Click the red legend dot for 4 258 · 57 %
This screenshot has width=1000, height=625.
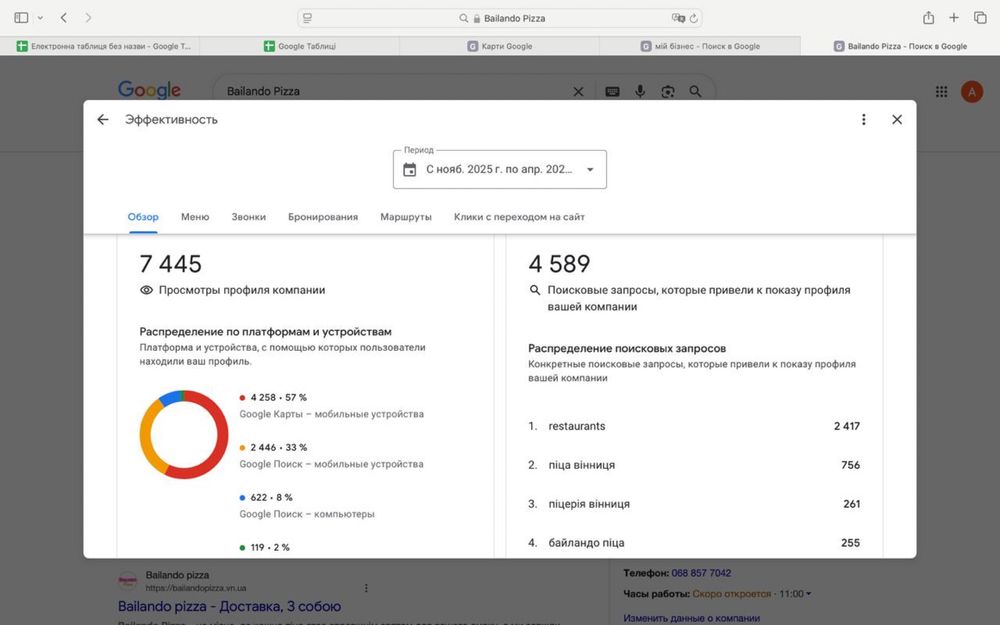point(242,397)
